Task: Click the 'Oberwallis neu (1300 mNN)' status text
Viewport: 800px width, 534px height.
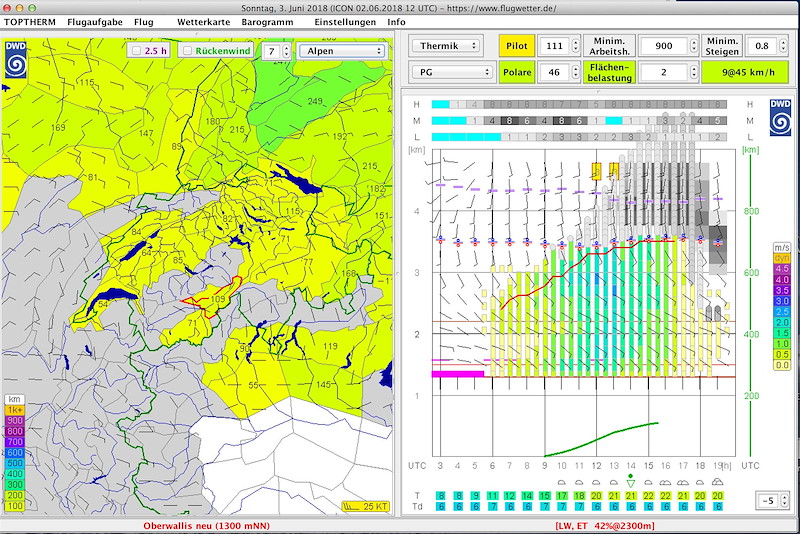Action: point(207,526)
